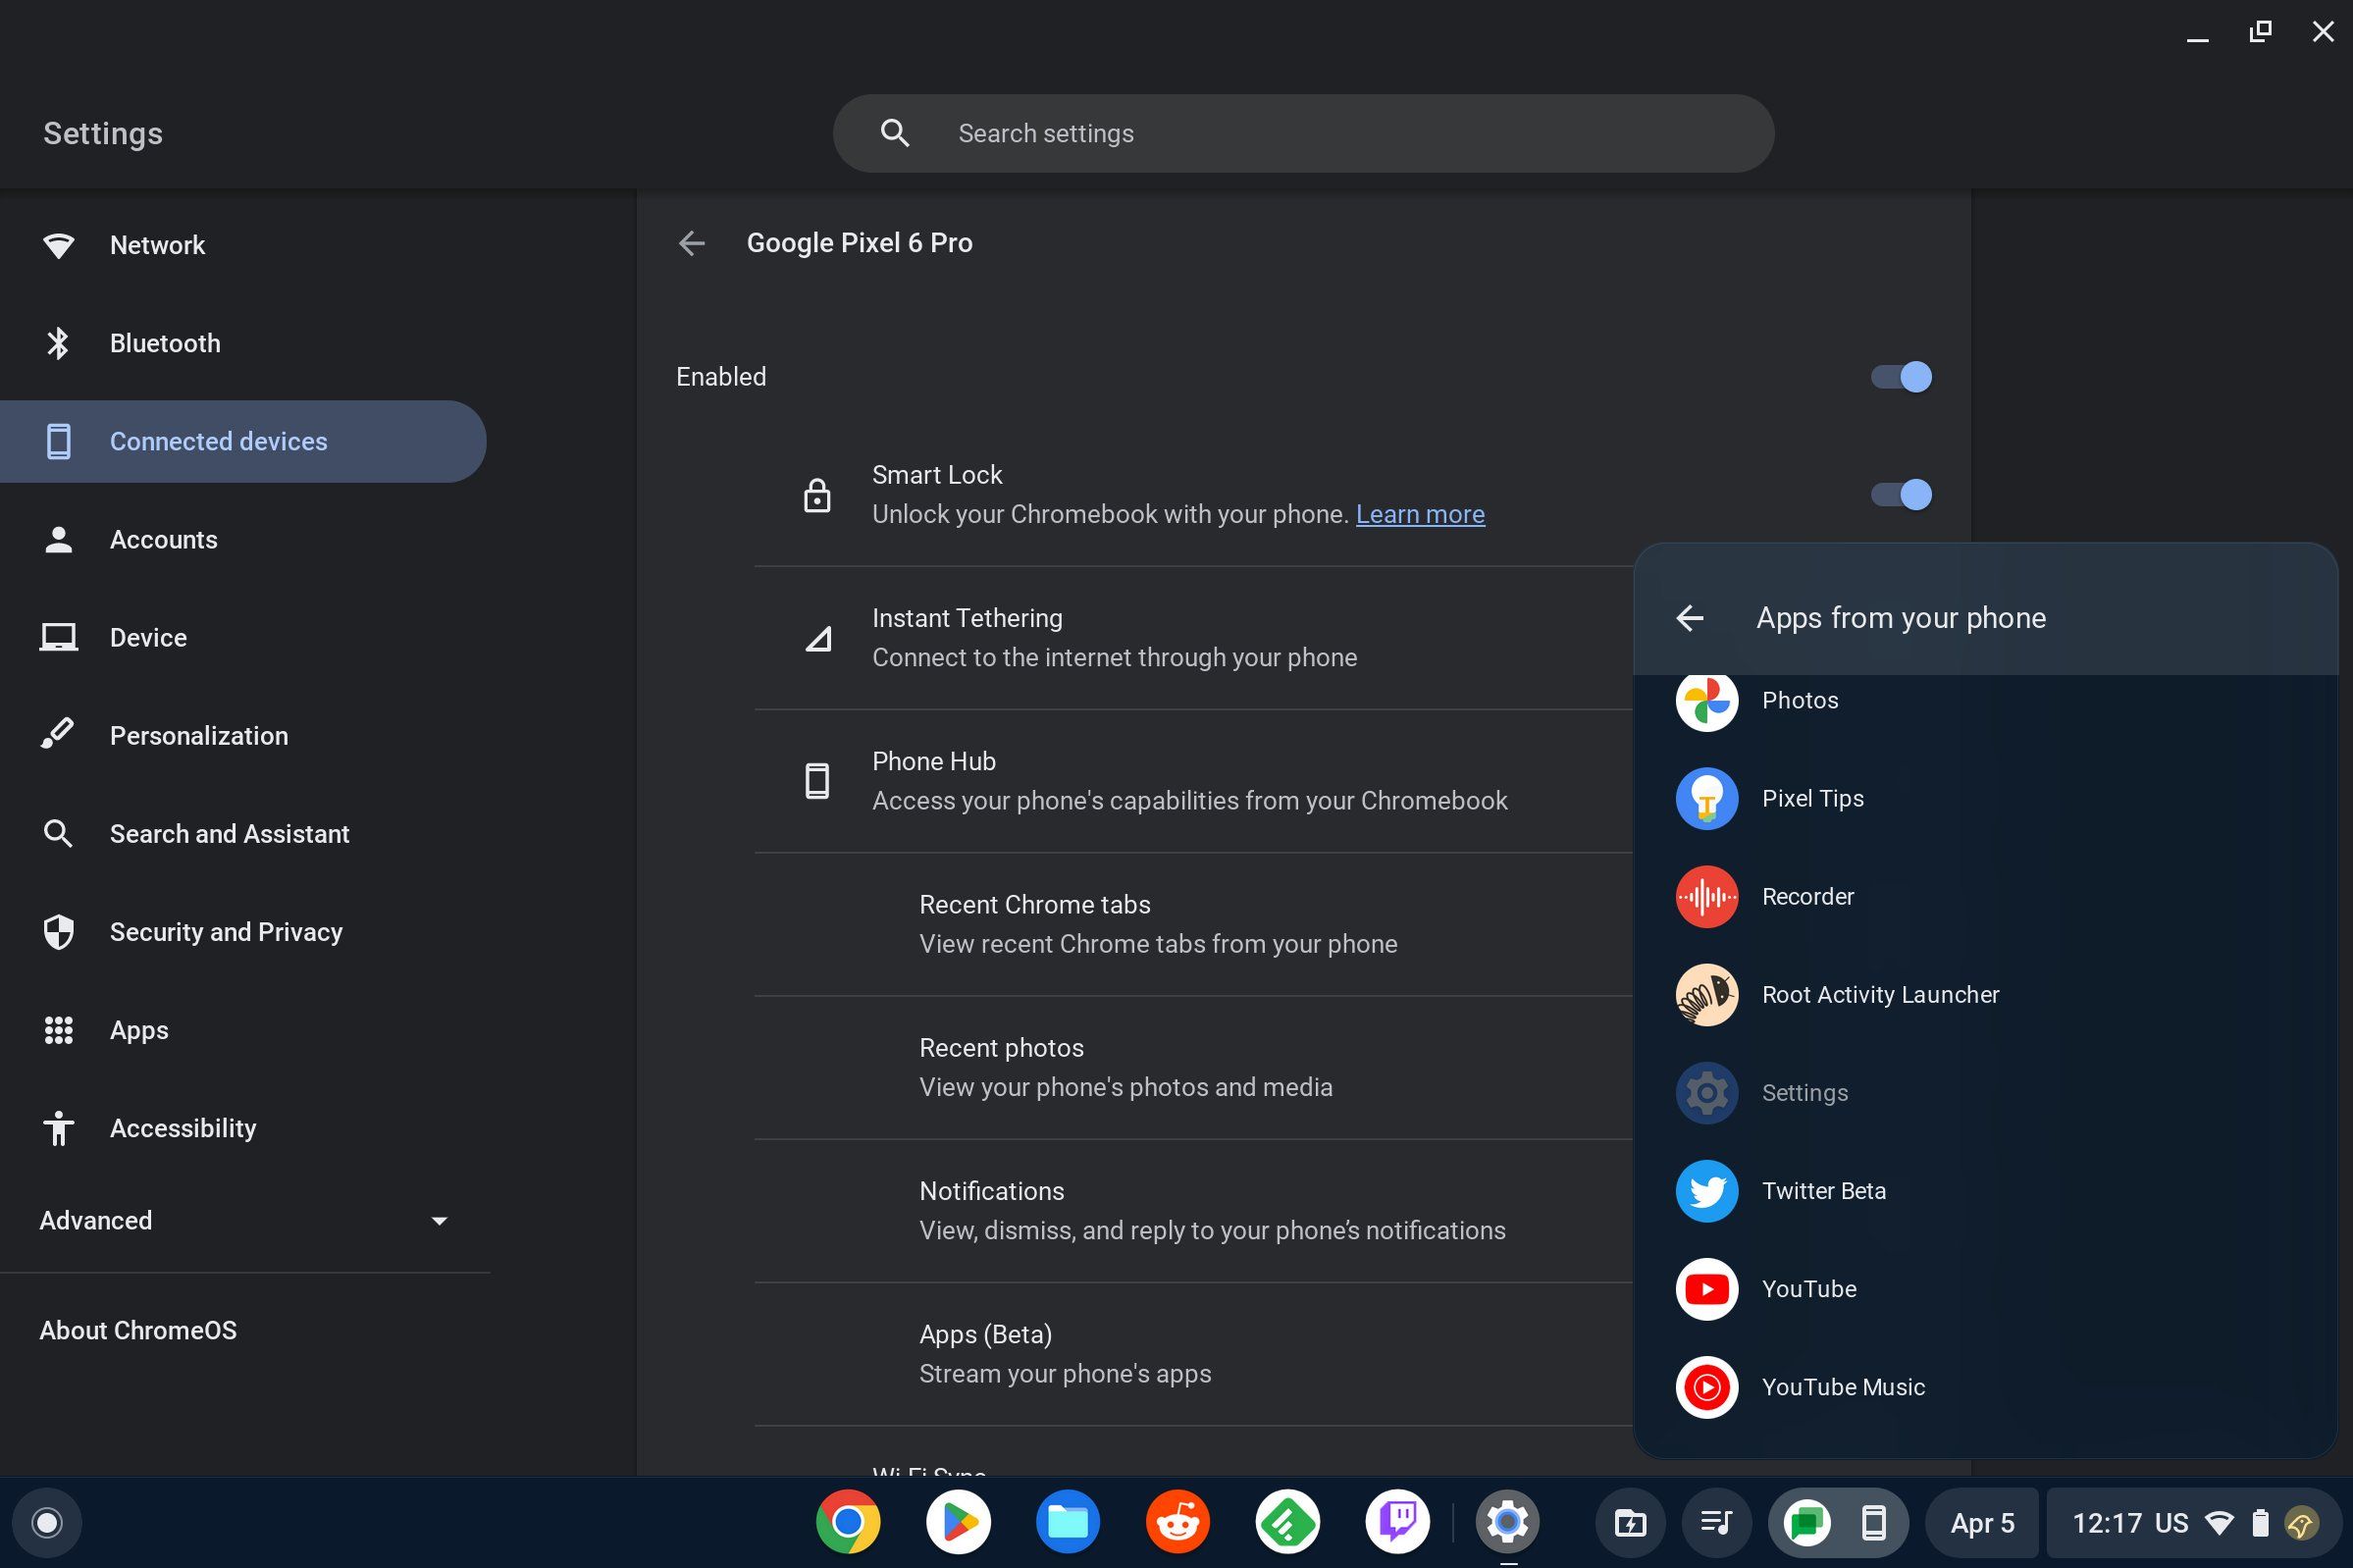Select Twitter Beta app icon
Viewport: 2353px width, 1568px height.
pos(1705,1190)
